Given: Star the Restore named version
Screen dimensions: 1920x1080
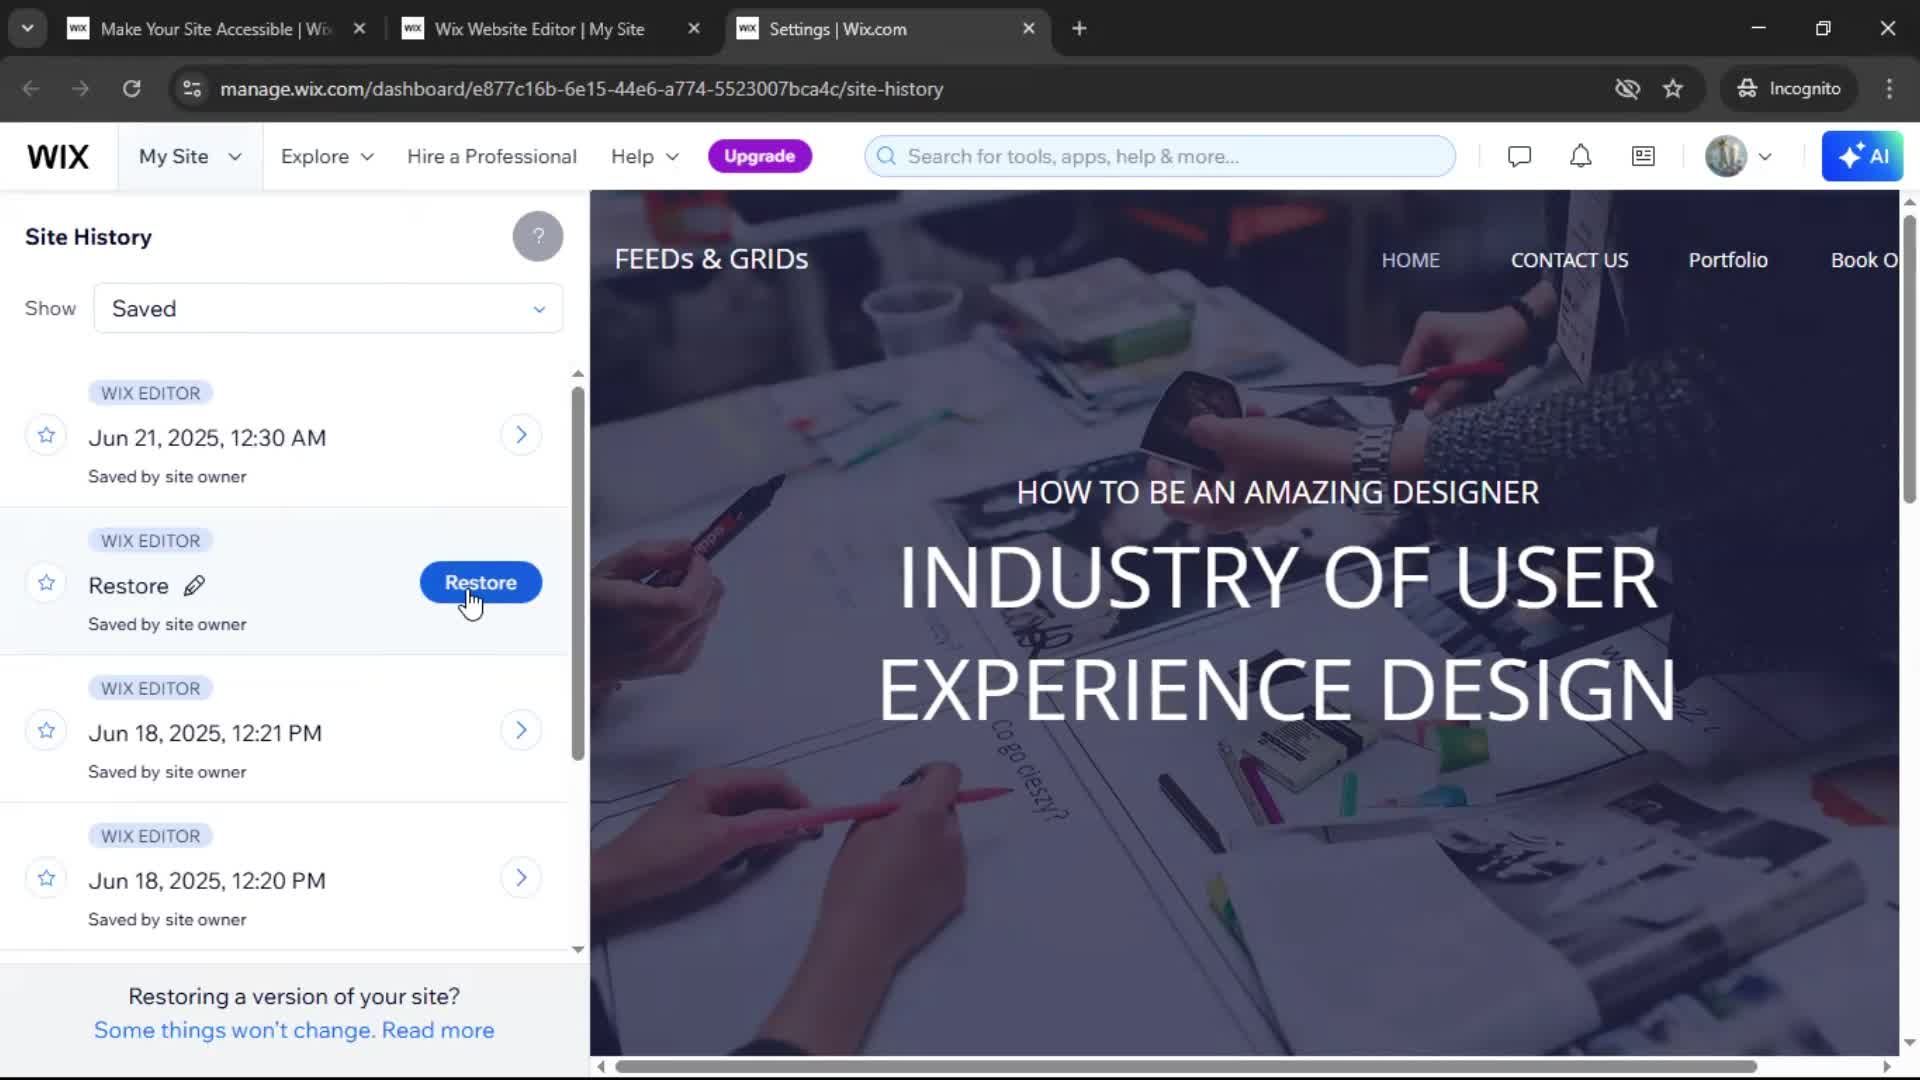Looking at the screenshot, I should click(x=46, y=583).
